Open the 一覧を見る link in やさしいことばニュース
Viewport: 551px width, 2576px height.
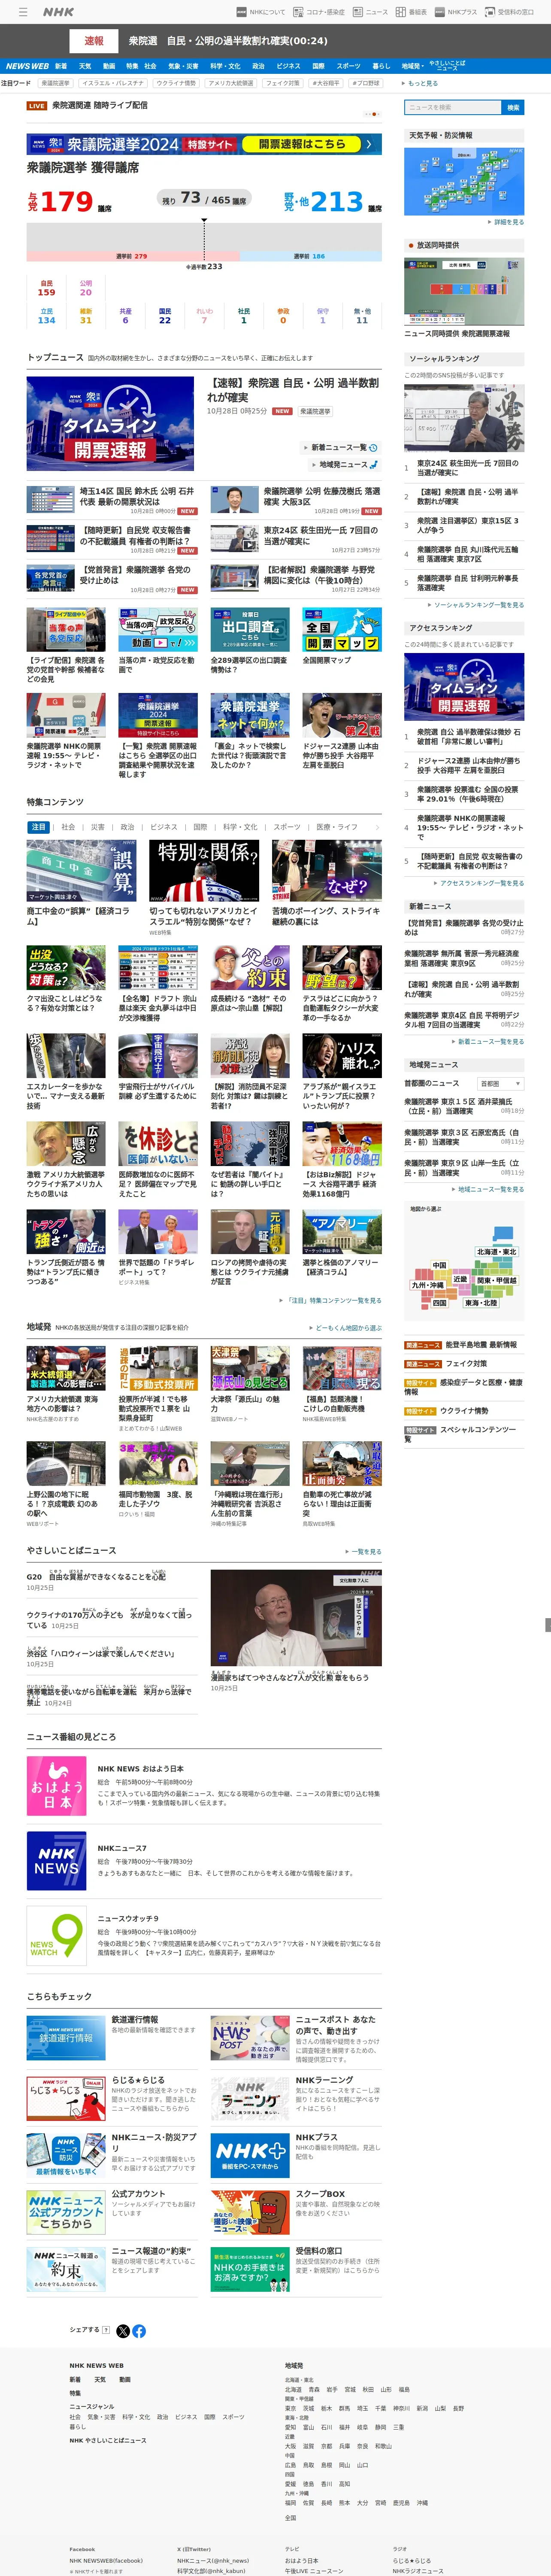[x=363, y=1552]
